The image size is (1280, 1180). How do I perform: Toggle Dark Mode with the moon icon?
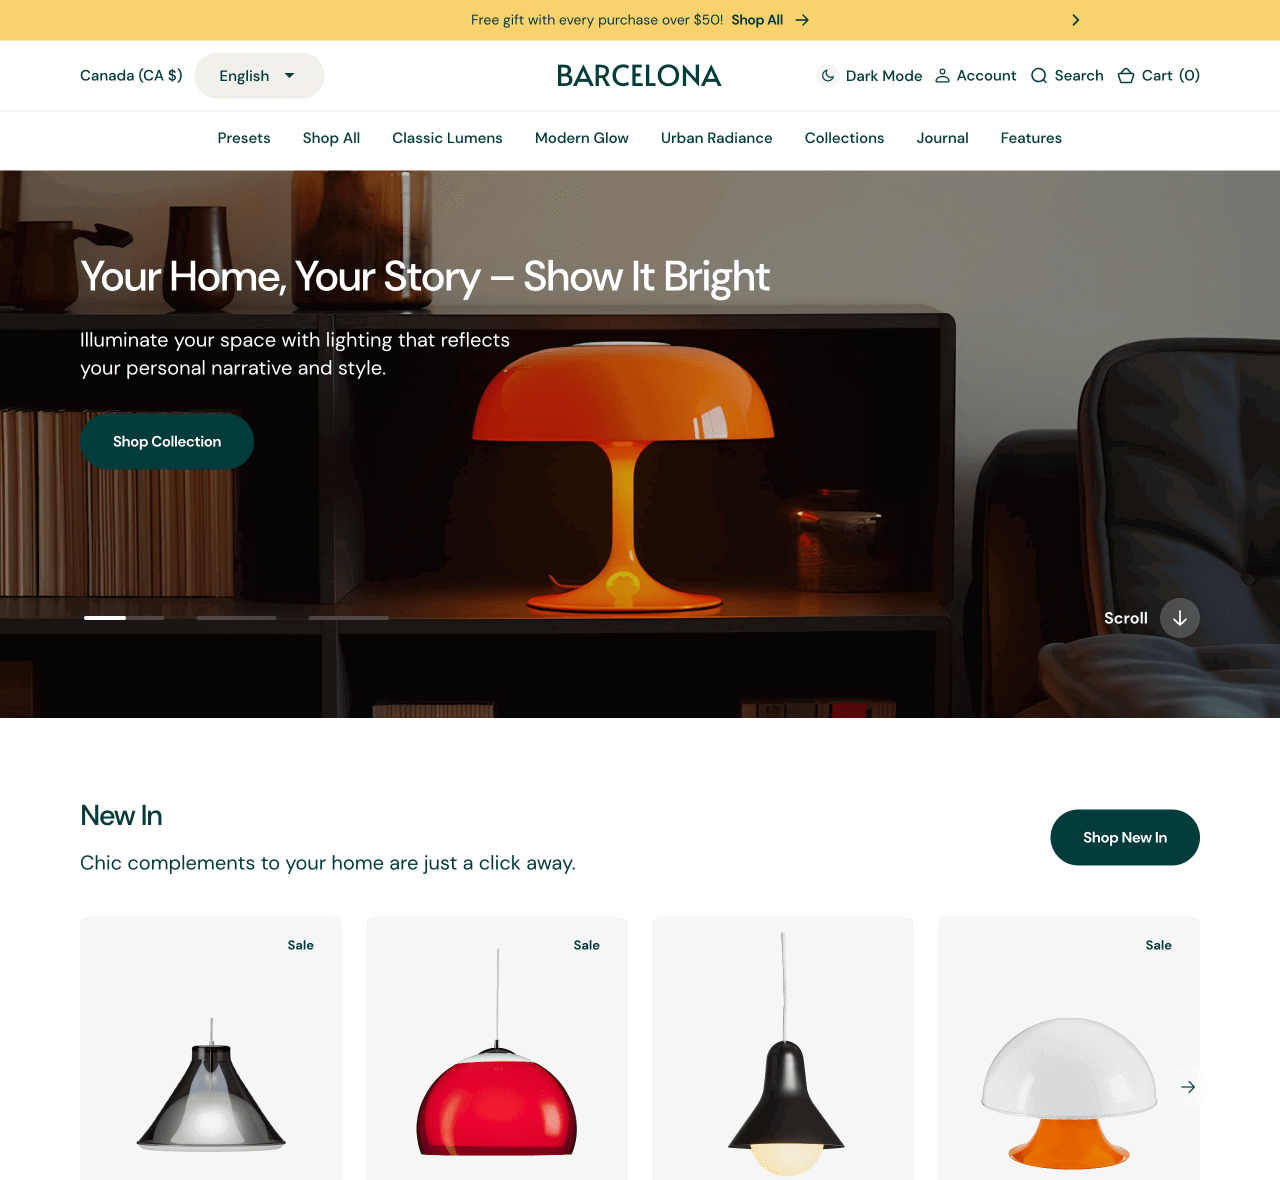click(x=828, y=76)
